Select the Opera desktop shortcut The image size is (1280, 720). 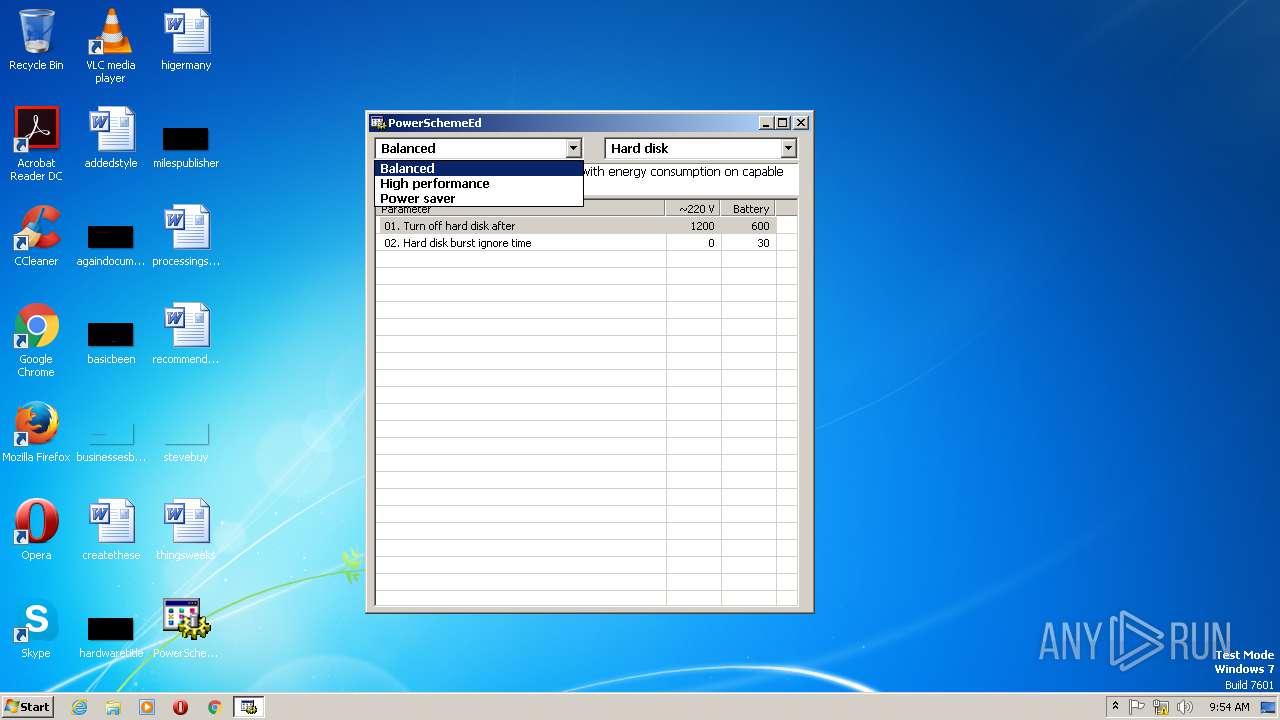coord(36,530)
